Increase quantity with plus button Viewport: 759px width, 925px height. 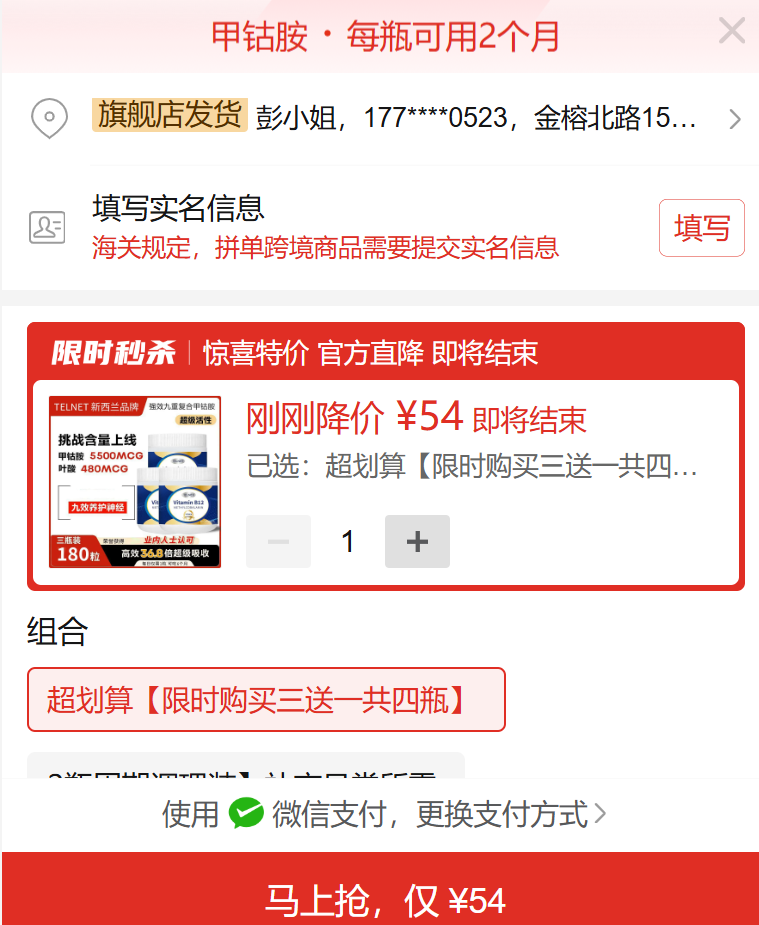pyautogui.click(x=418, y=541)
